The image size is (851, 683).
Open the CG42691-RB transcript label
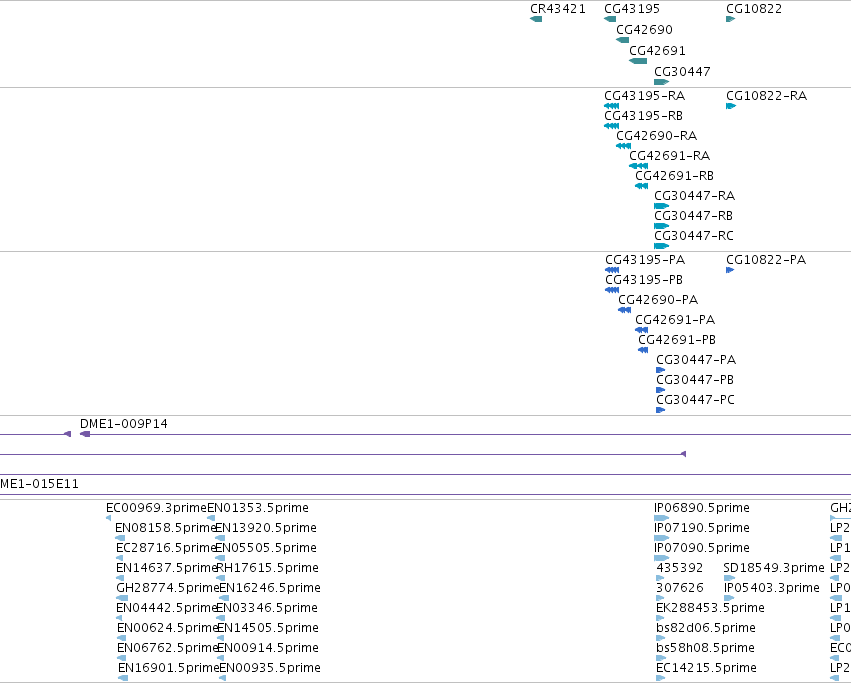(674, 176)
